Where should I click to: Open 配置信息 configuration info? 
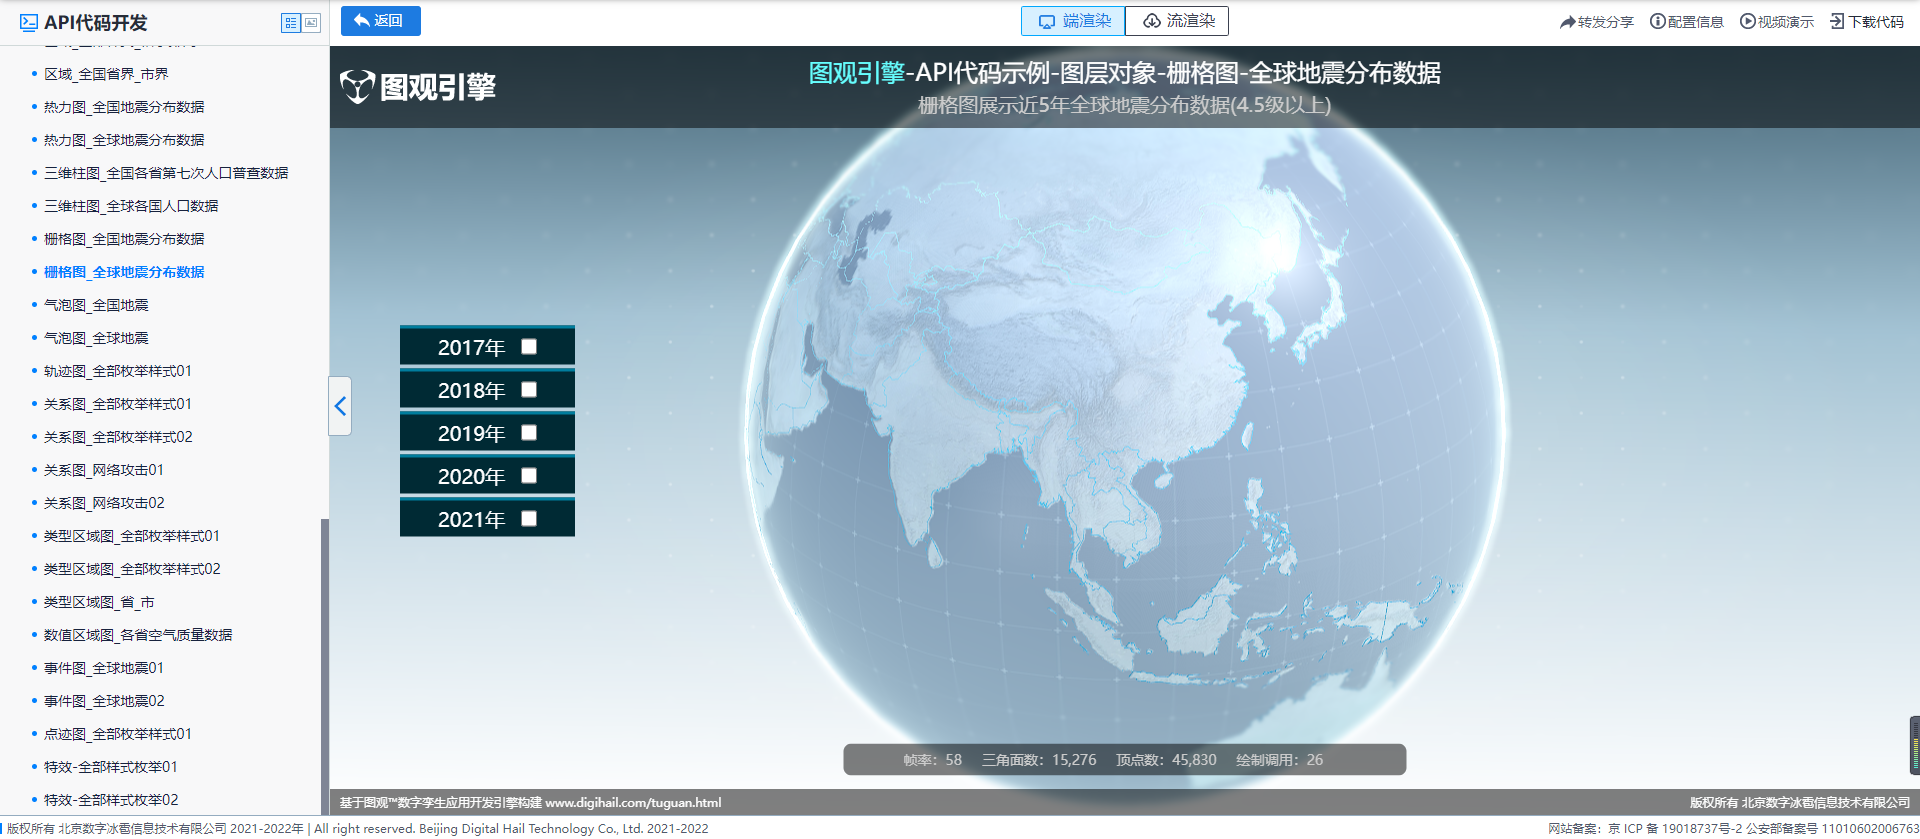click(x=1687, y=22)
